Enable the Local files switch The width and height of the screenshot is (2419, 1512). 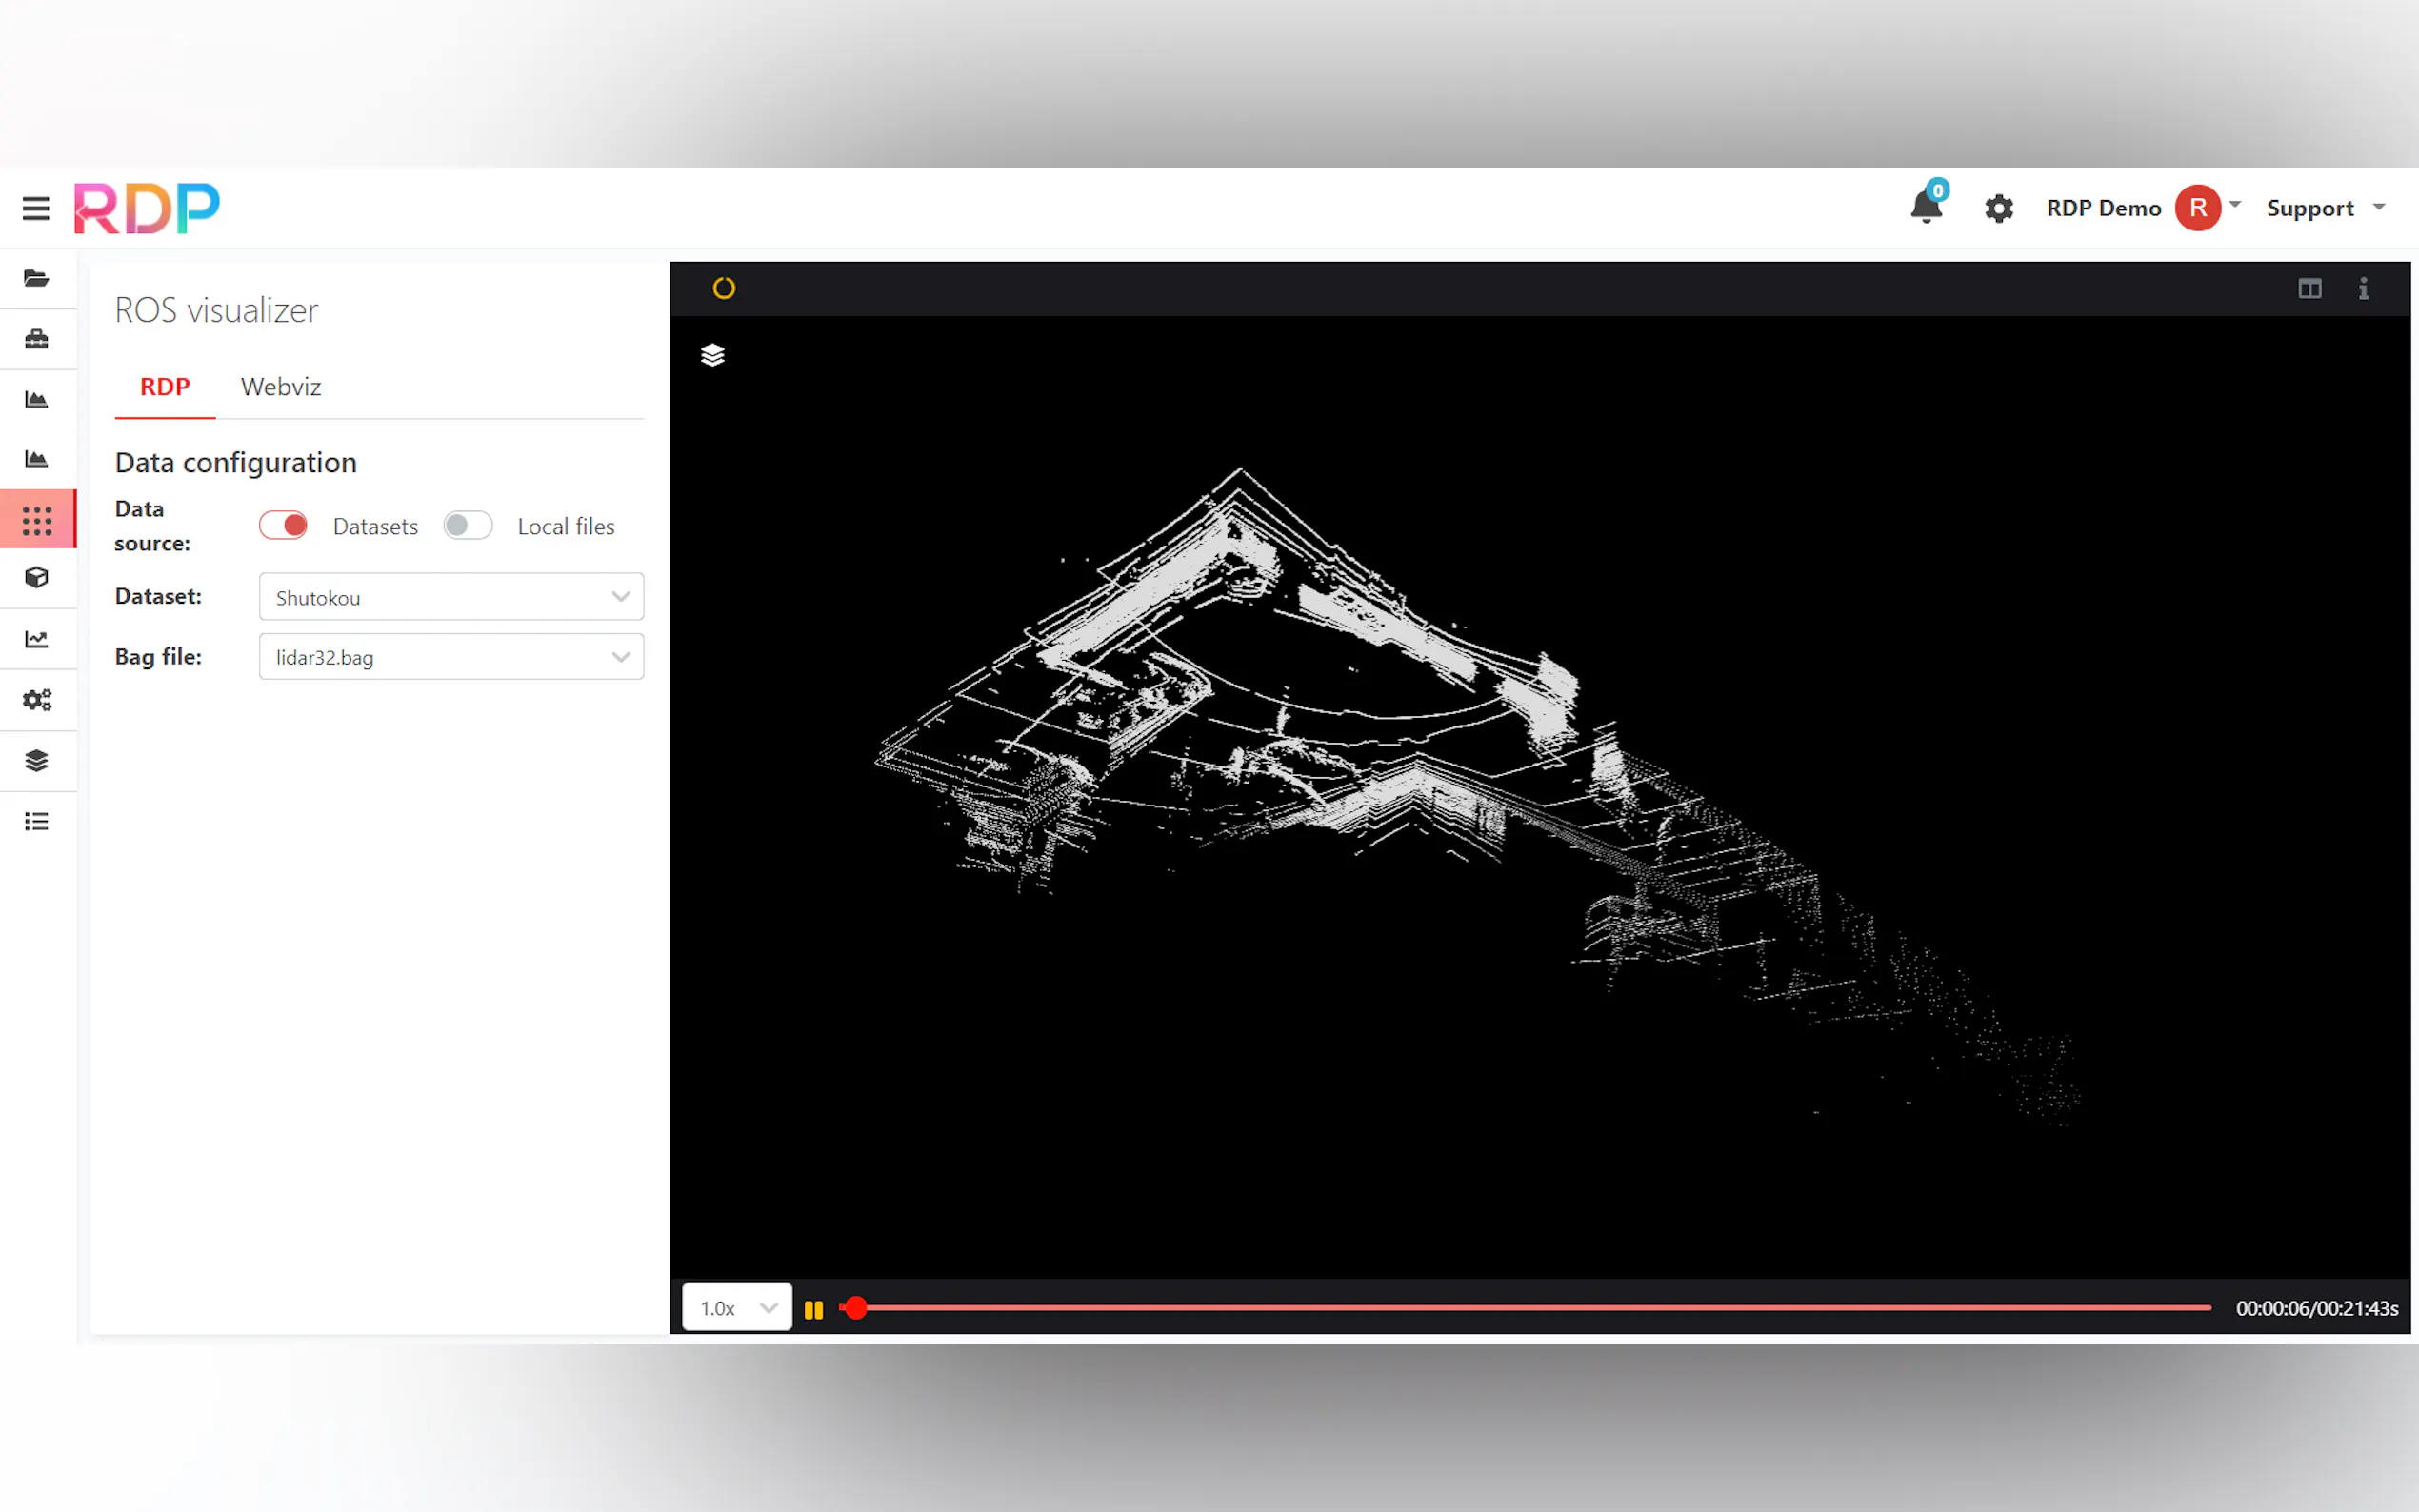pyautogui.click(x=467, y=526)
